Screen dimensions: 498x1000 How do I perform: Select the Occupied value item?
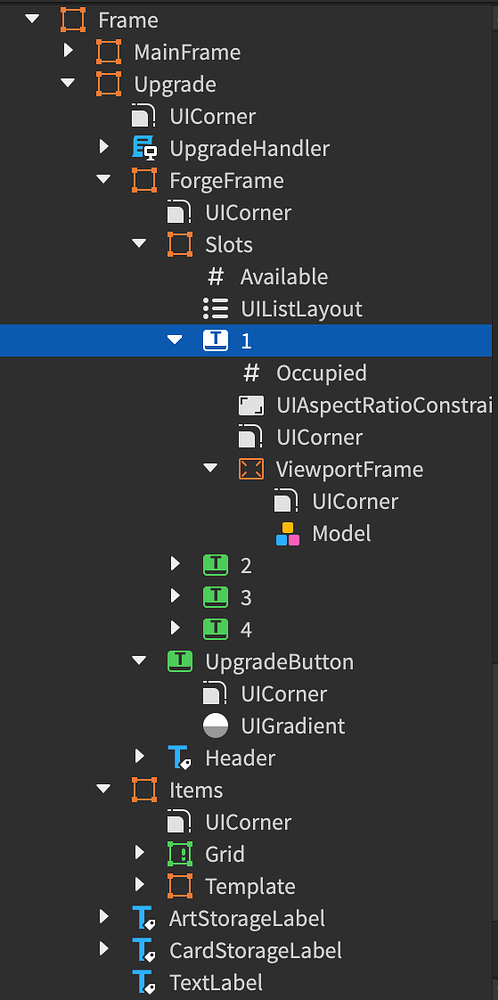click(304, 373)
